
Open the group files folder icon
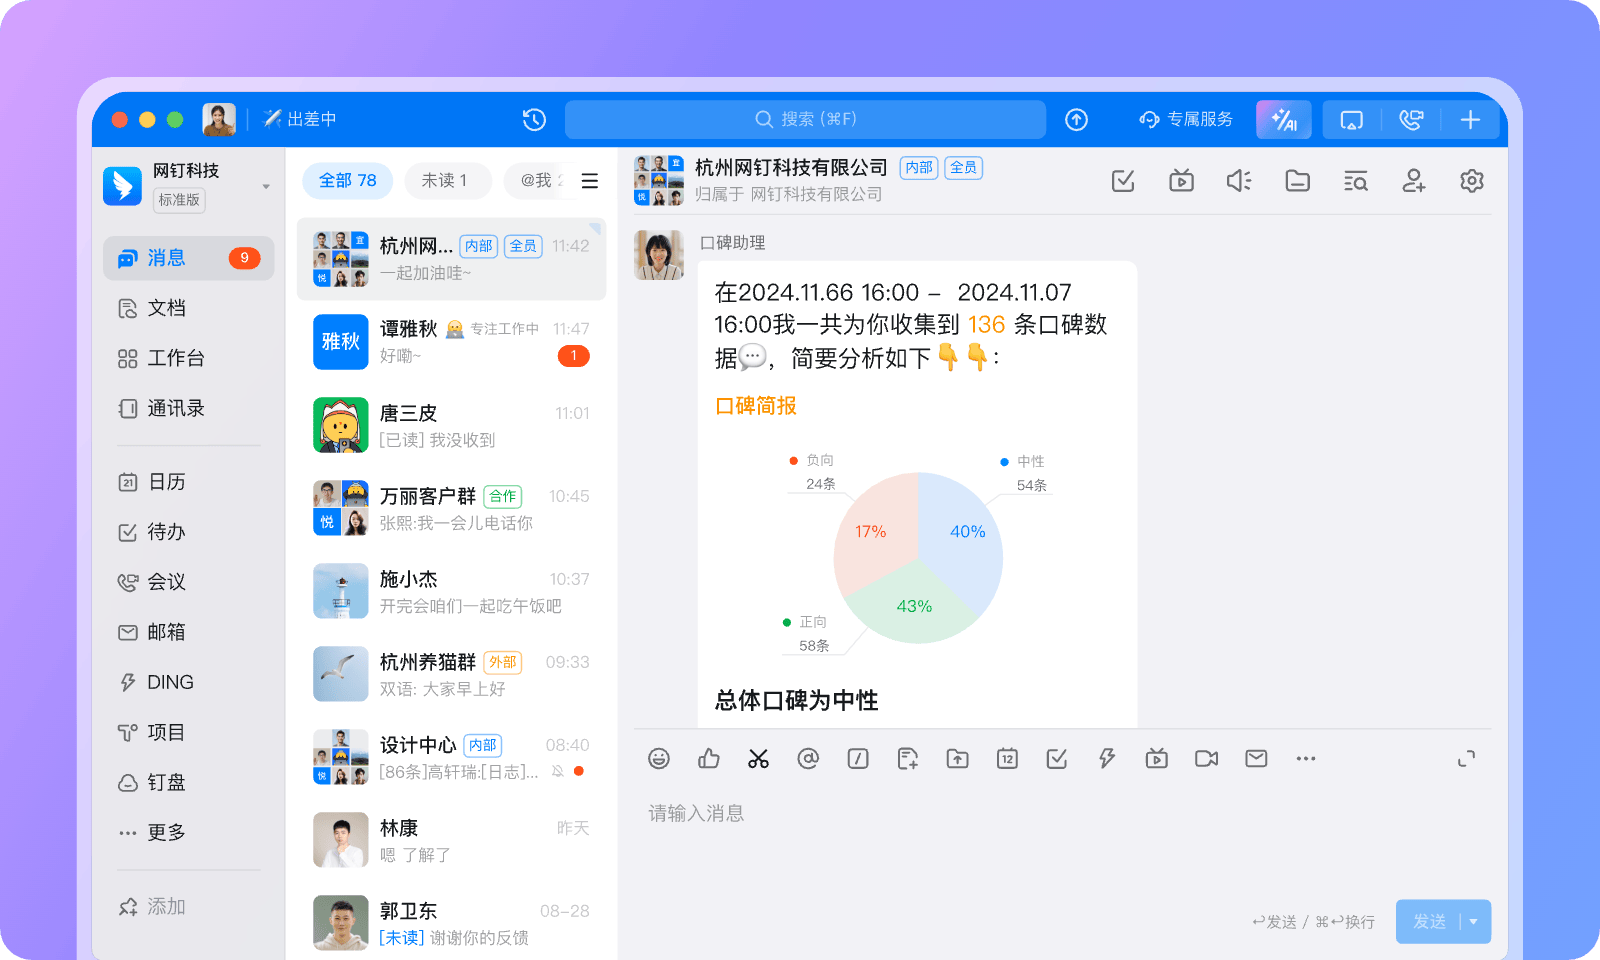pyautogui.click(x=1297, y=181)
